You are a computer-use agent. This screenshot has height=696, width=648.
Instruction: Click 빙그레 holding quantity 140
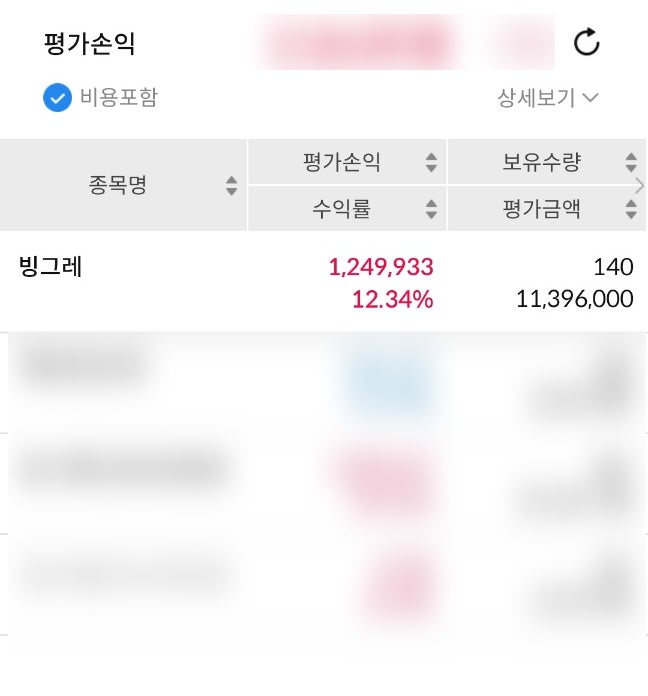[613, 267]
